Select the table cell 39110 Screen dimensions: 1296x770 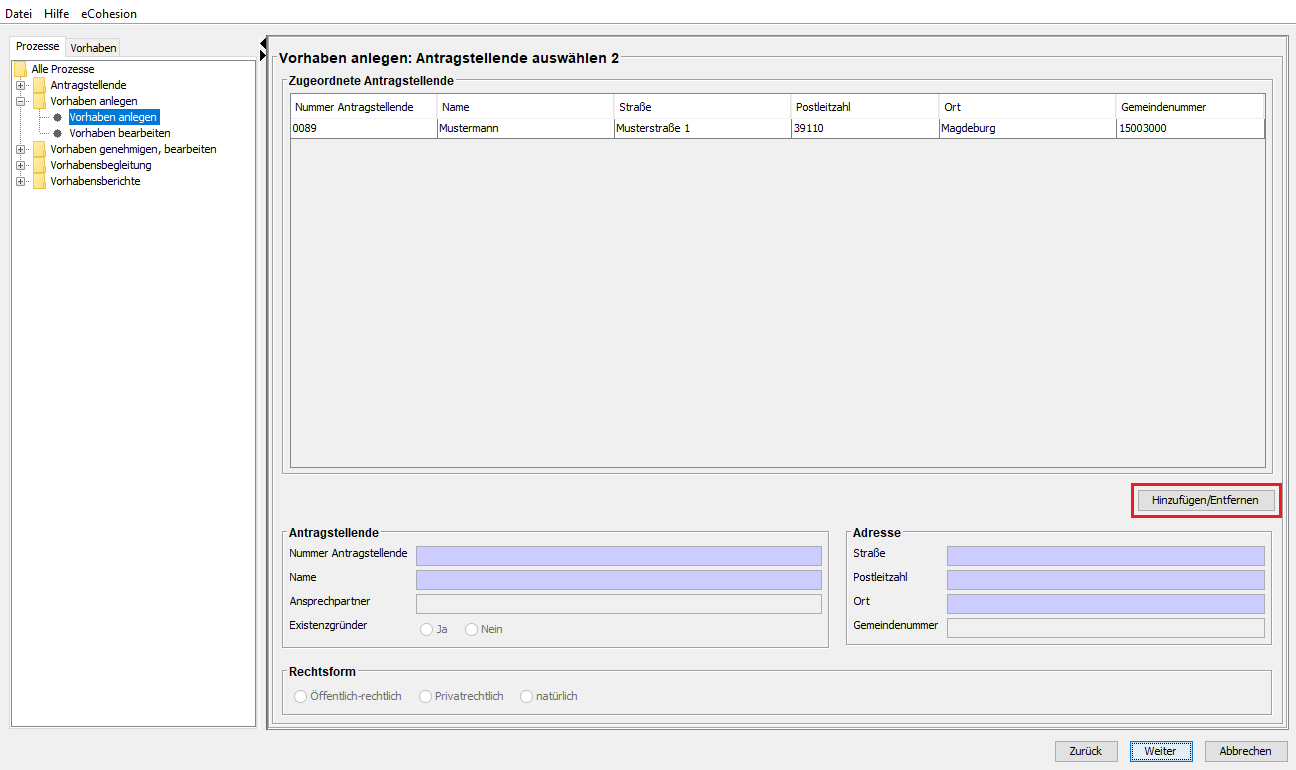click(x=865, y=128)
